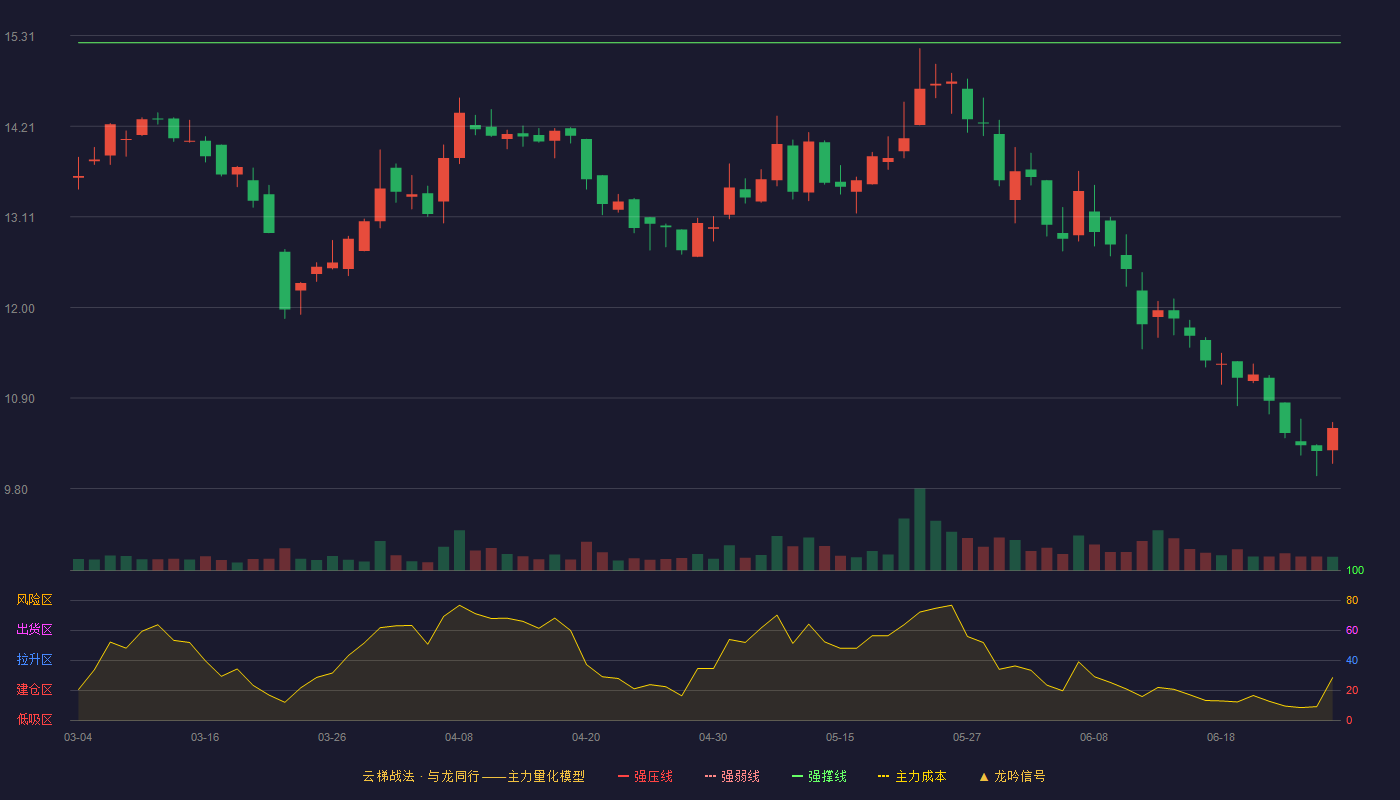
Task: Click the 06-18 date label
Action: click(x=1221, y=737)
